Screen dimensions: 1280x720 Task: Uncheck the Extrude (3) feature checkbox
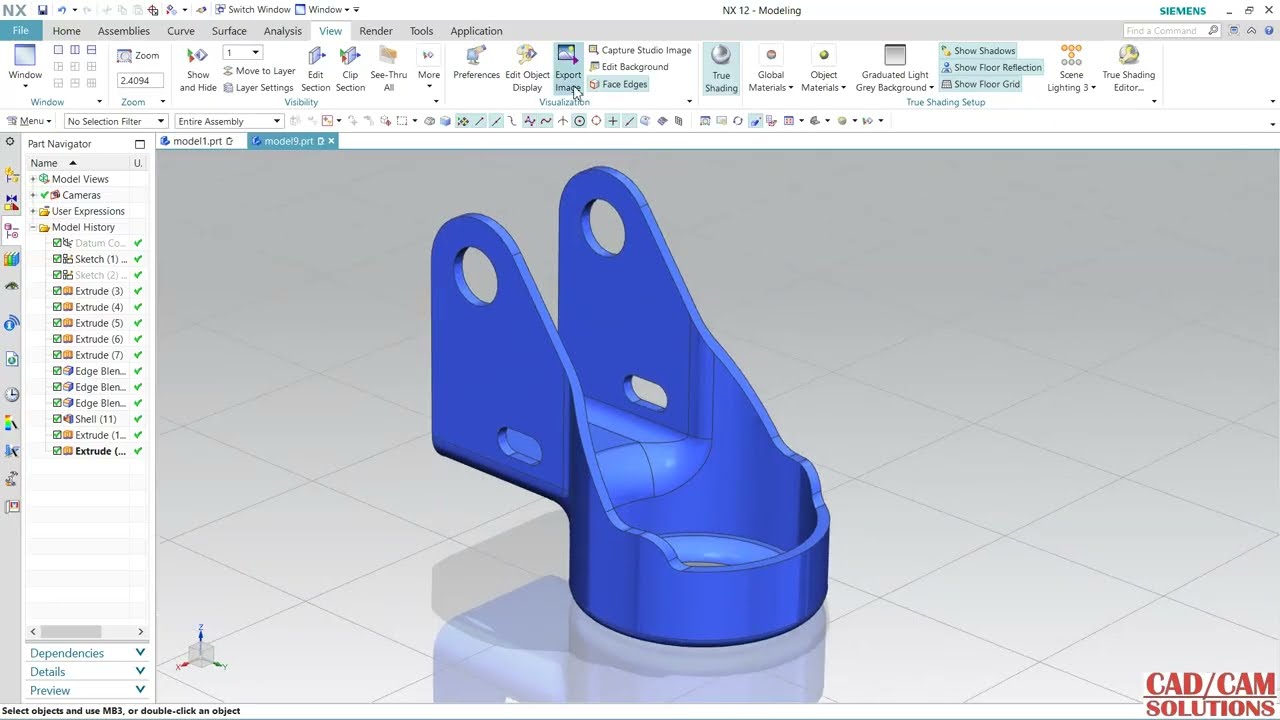coord(57,291)
